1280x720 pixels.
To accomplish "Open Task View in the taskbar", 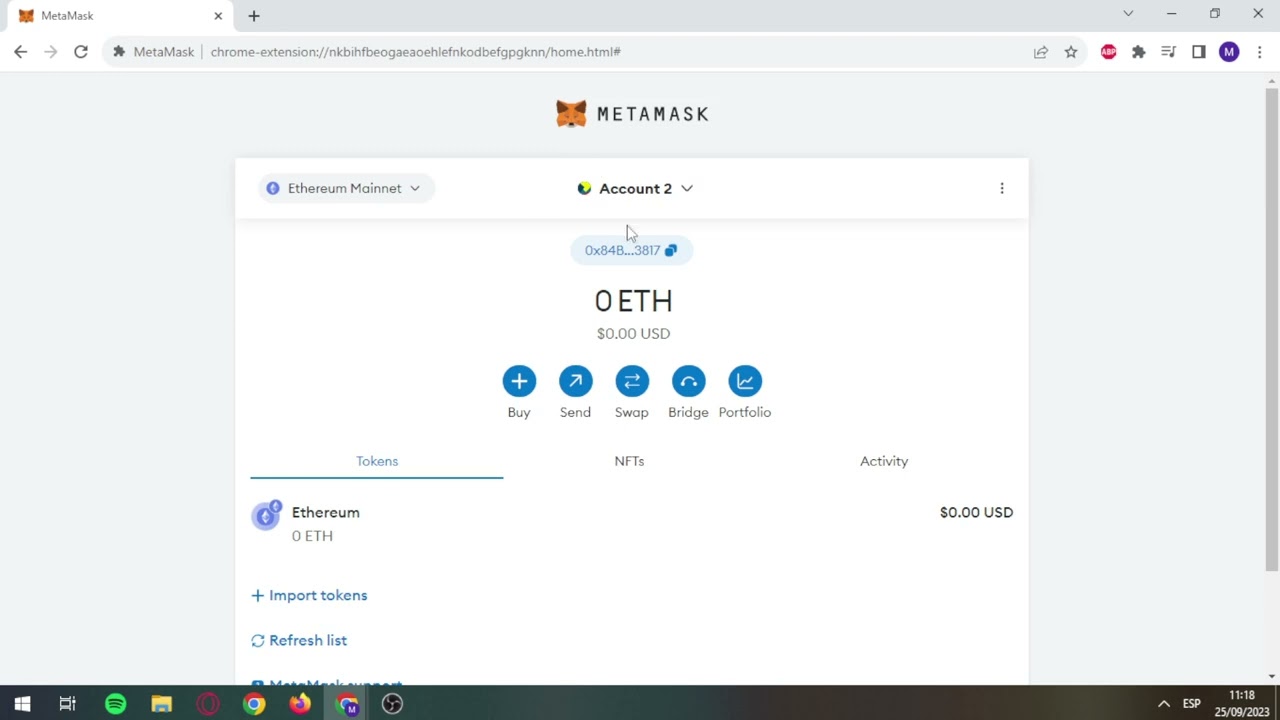I will [68, 704].
